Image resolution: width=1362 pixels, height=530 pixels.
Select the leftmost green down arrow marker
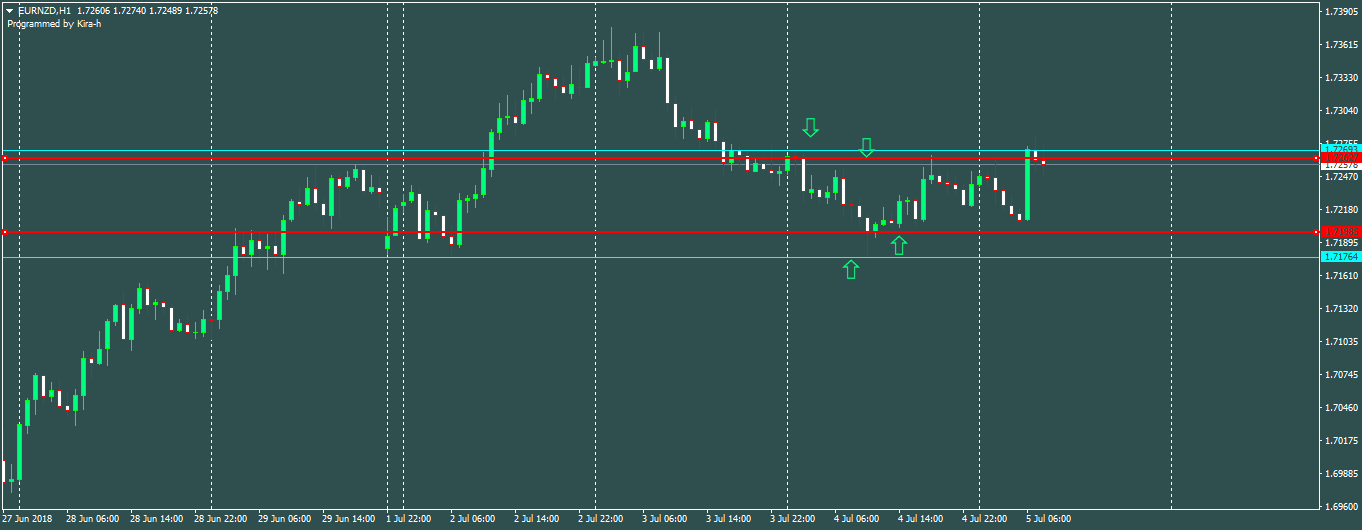coord(810,127)
